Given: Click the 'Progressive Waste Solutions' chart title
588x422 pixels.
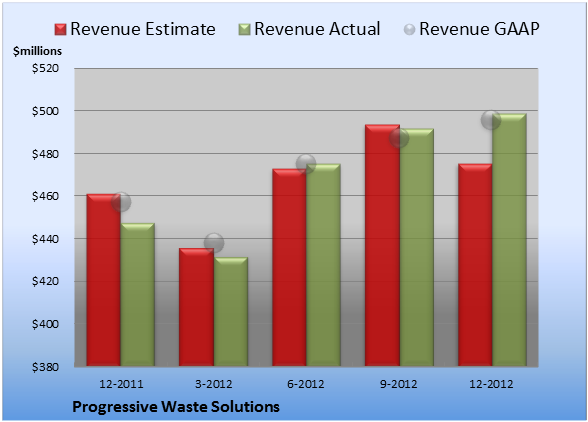Looking at the screenshot, I should pos(176,407).
